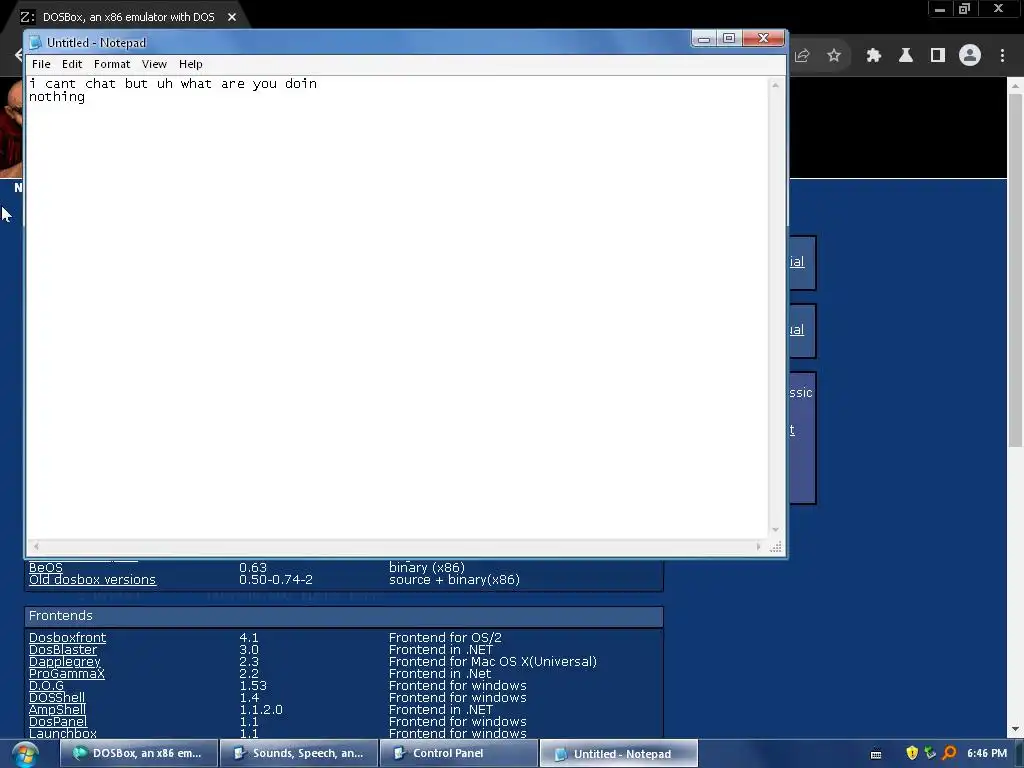Minimize the Notepad window
Screen dimensions: 1024x768
(703, 39)
